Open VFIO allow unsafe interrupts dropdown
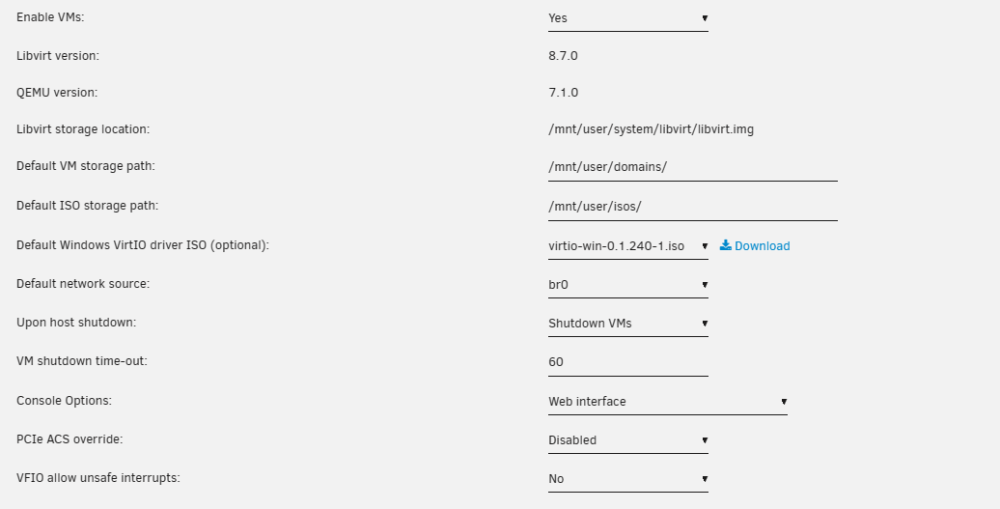Screen dimensions: 1000x509 [x=628, y=479]
